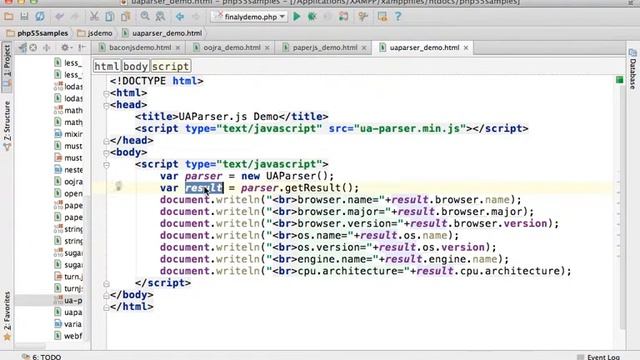
Task: Click the html breadcrumb in editor
Action: 107,66
